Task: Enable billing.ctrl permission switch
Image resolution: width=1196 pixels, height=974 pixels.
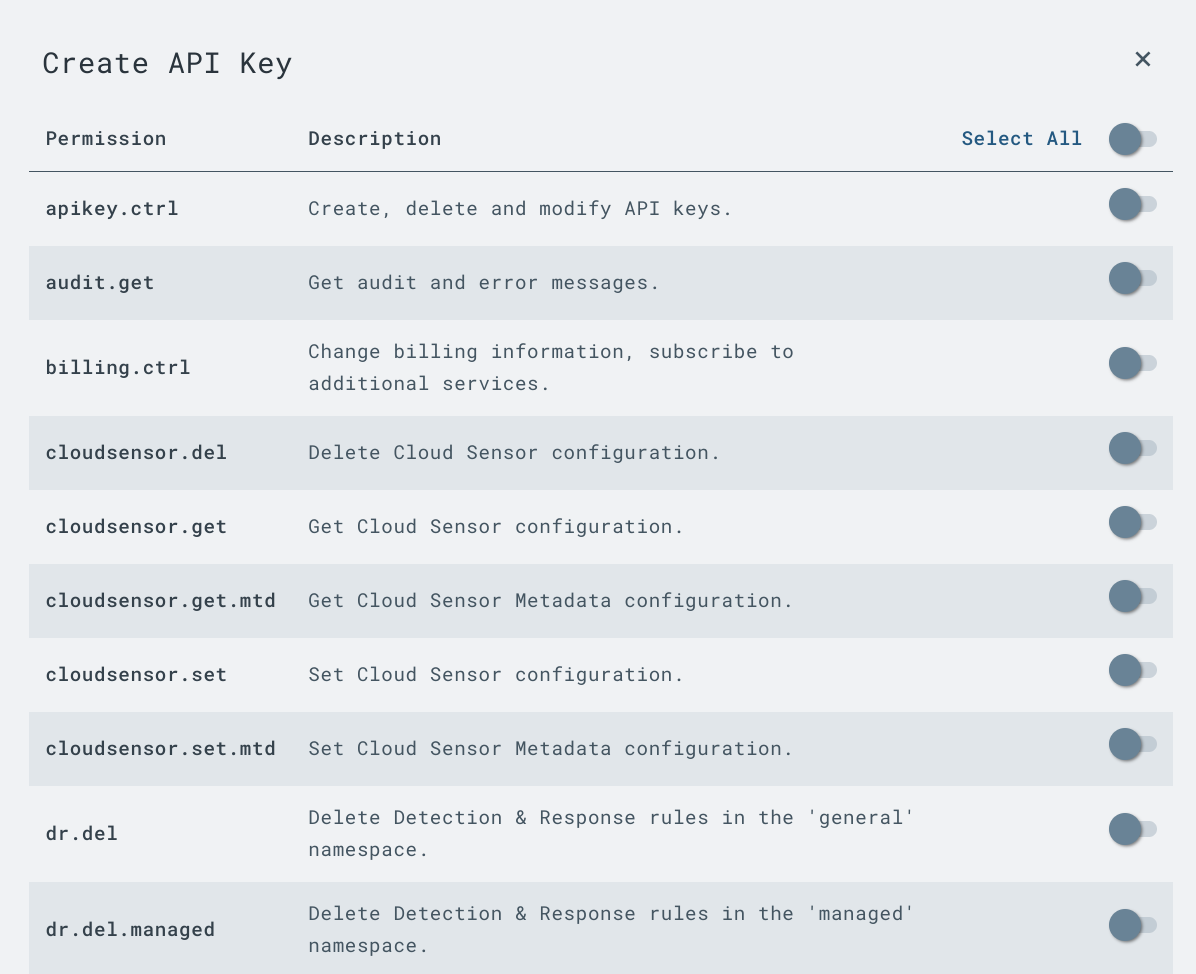Action: [1132, 363]
